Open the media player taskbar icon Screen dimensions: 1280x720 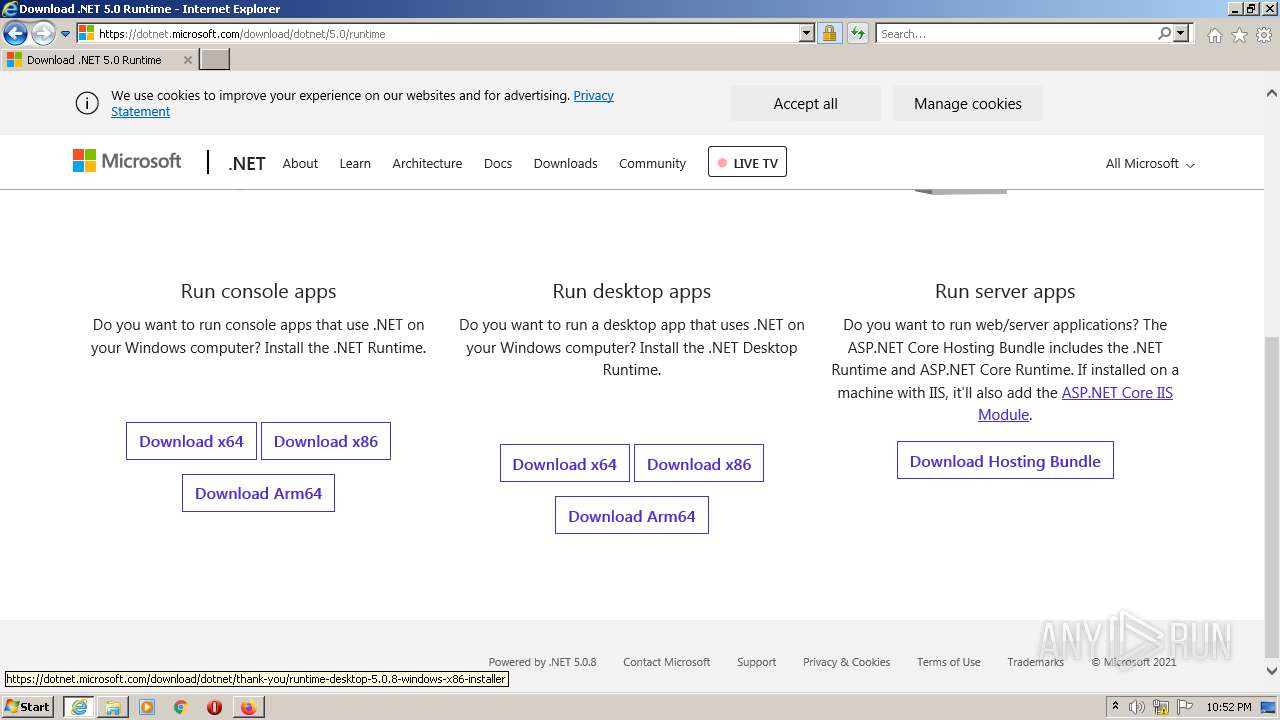coord(147,707)
